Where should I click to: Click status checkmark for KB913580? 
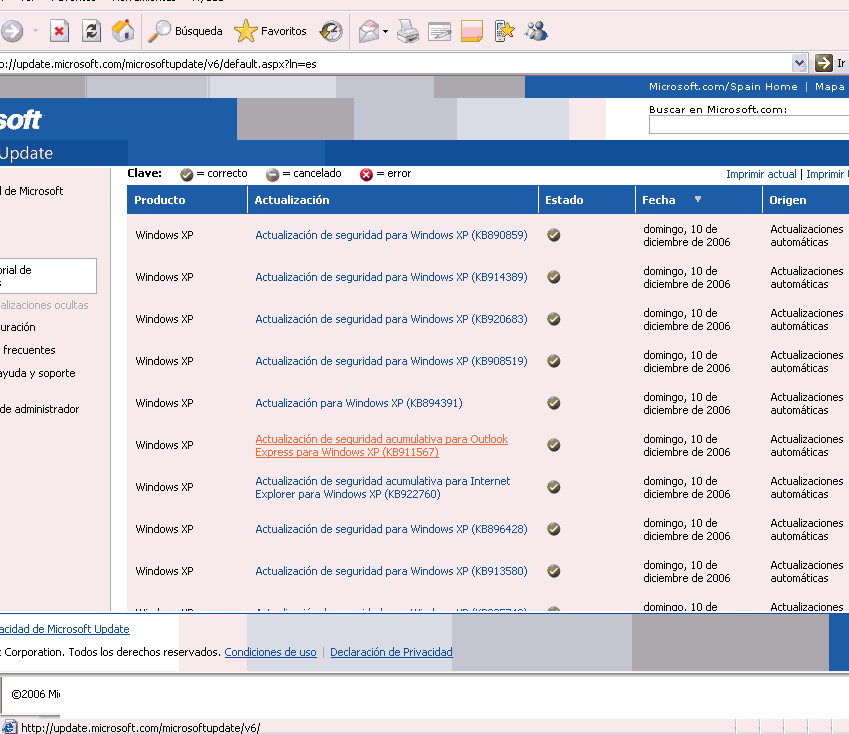pyautogui.click(x=553, y=571)
